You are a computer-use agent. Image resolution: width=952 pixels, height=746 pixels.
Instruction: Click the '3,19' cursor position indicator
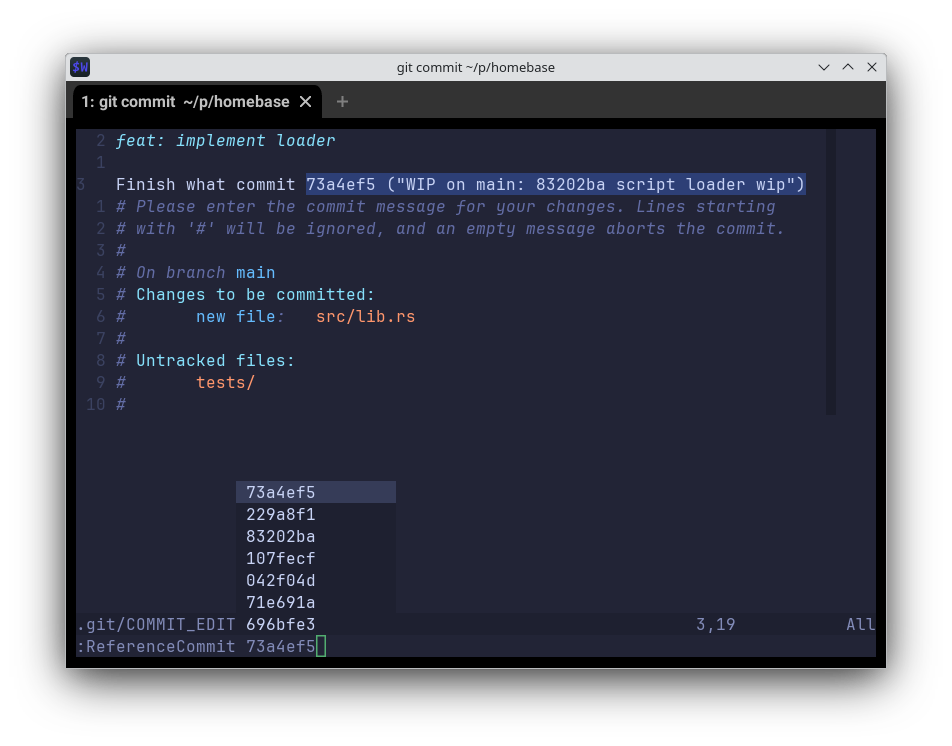[x=715, y=625]
